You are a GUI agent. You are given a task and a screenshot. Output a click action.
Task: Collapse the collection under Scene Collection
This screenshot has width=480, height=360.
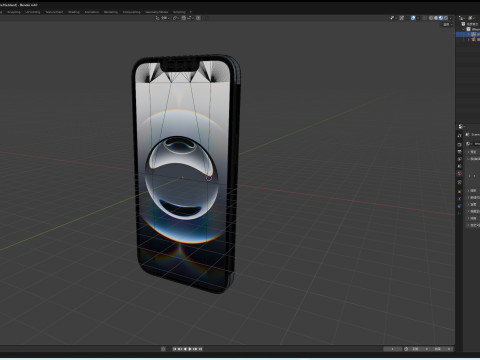tap(463, 29)
